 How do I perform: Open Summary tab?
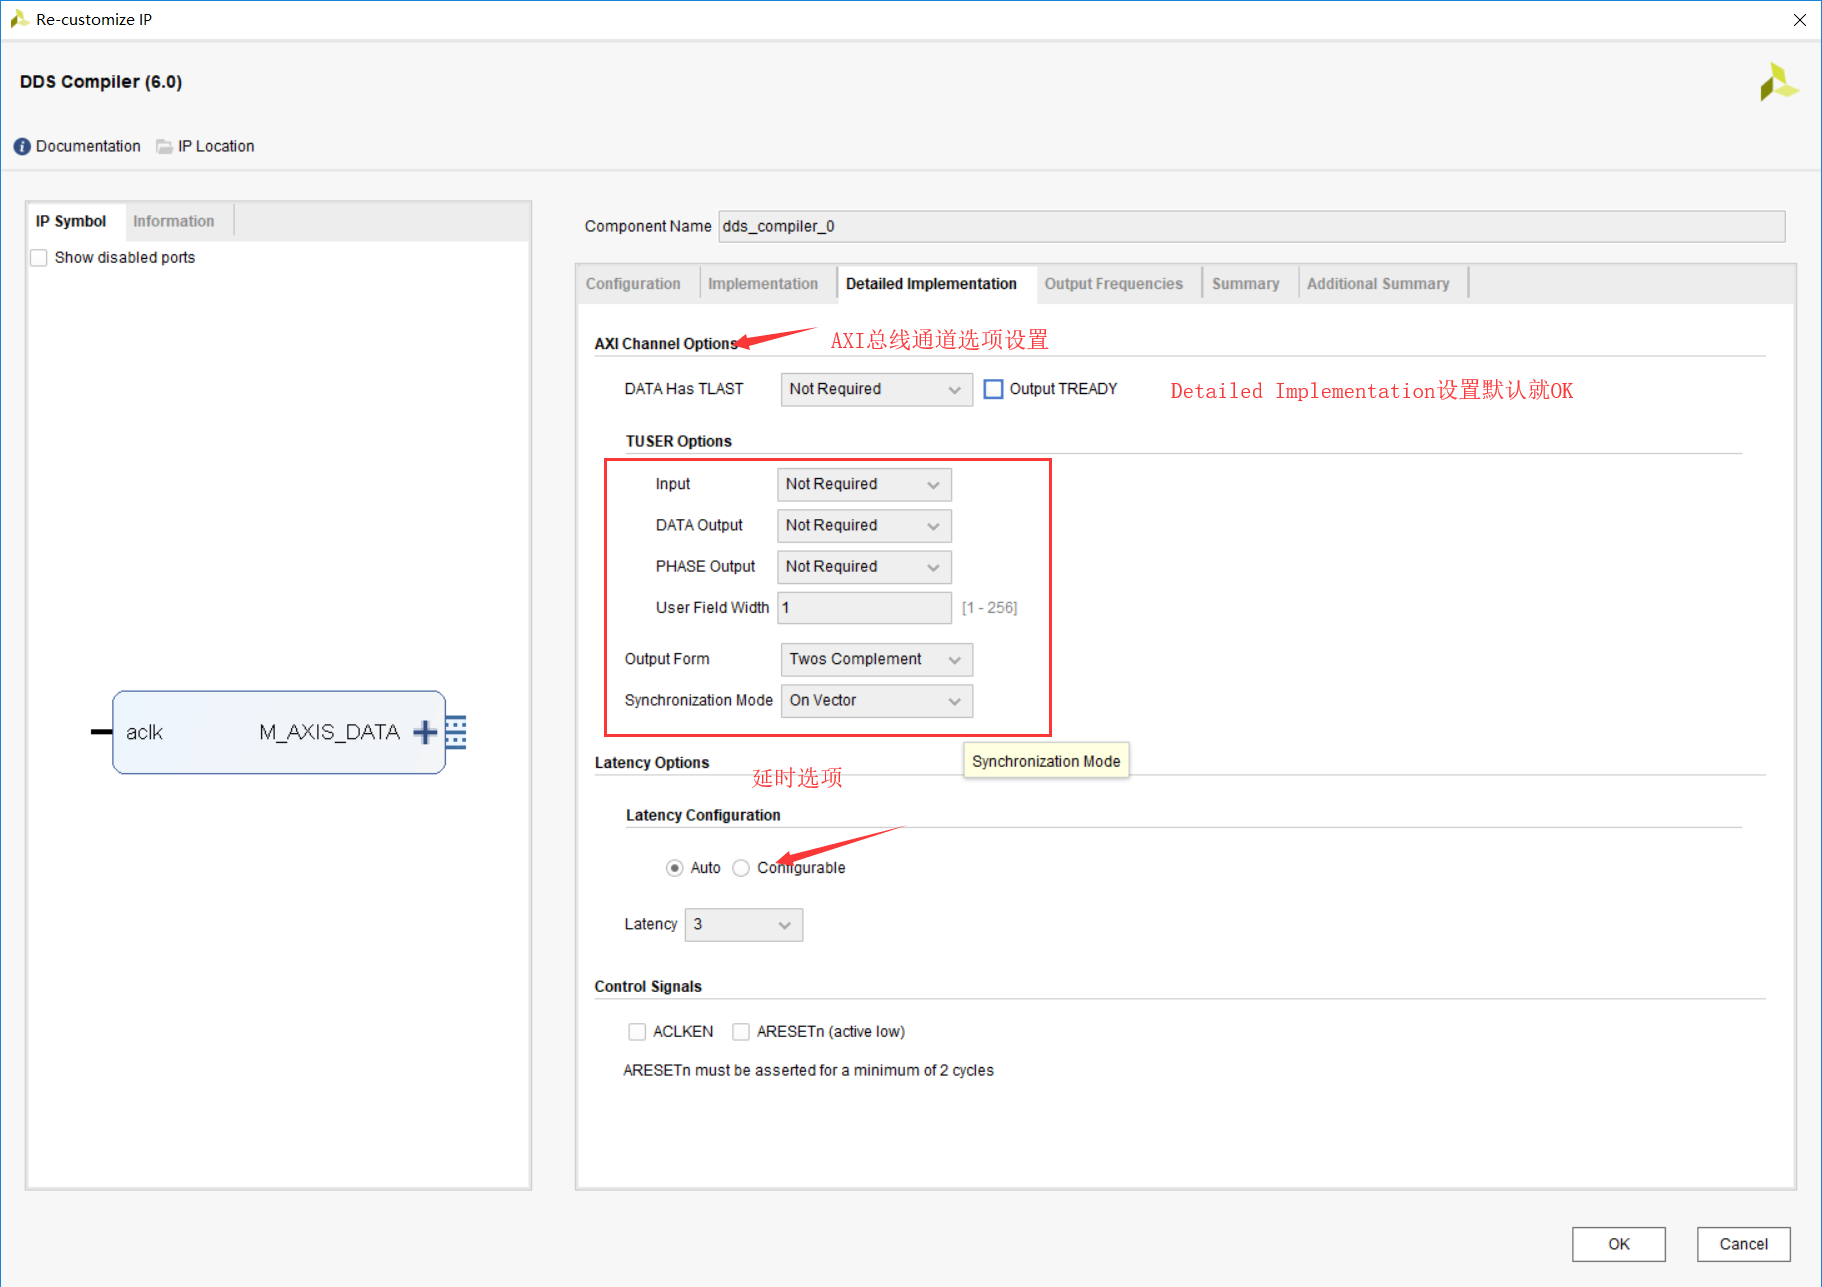pyautogui.click(x=1246, y=284)
